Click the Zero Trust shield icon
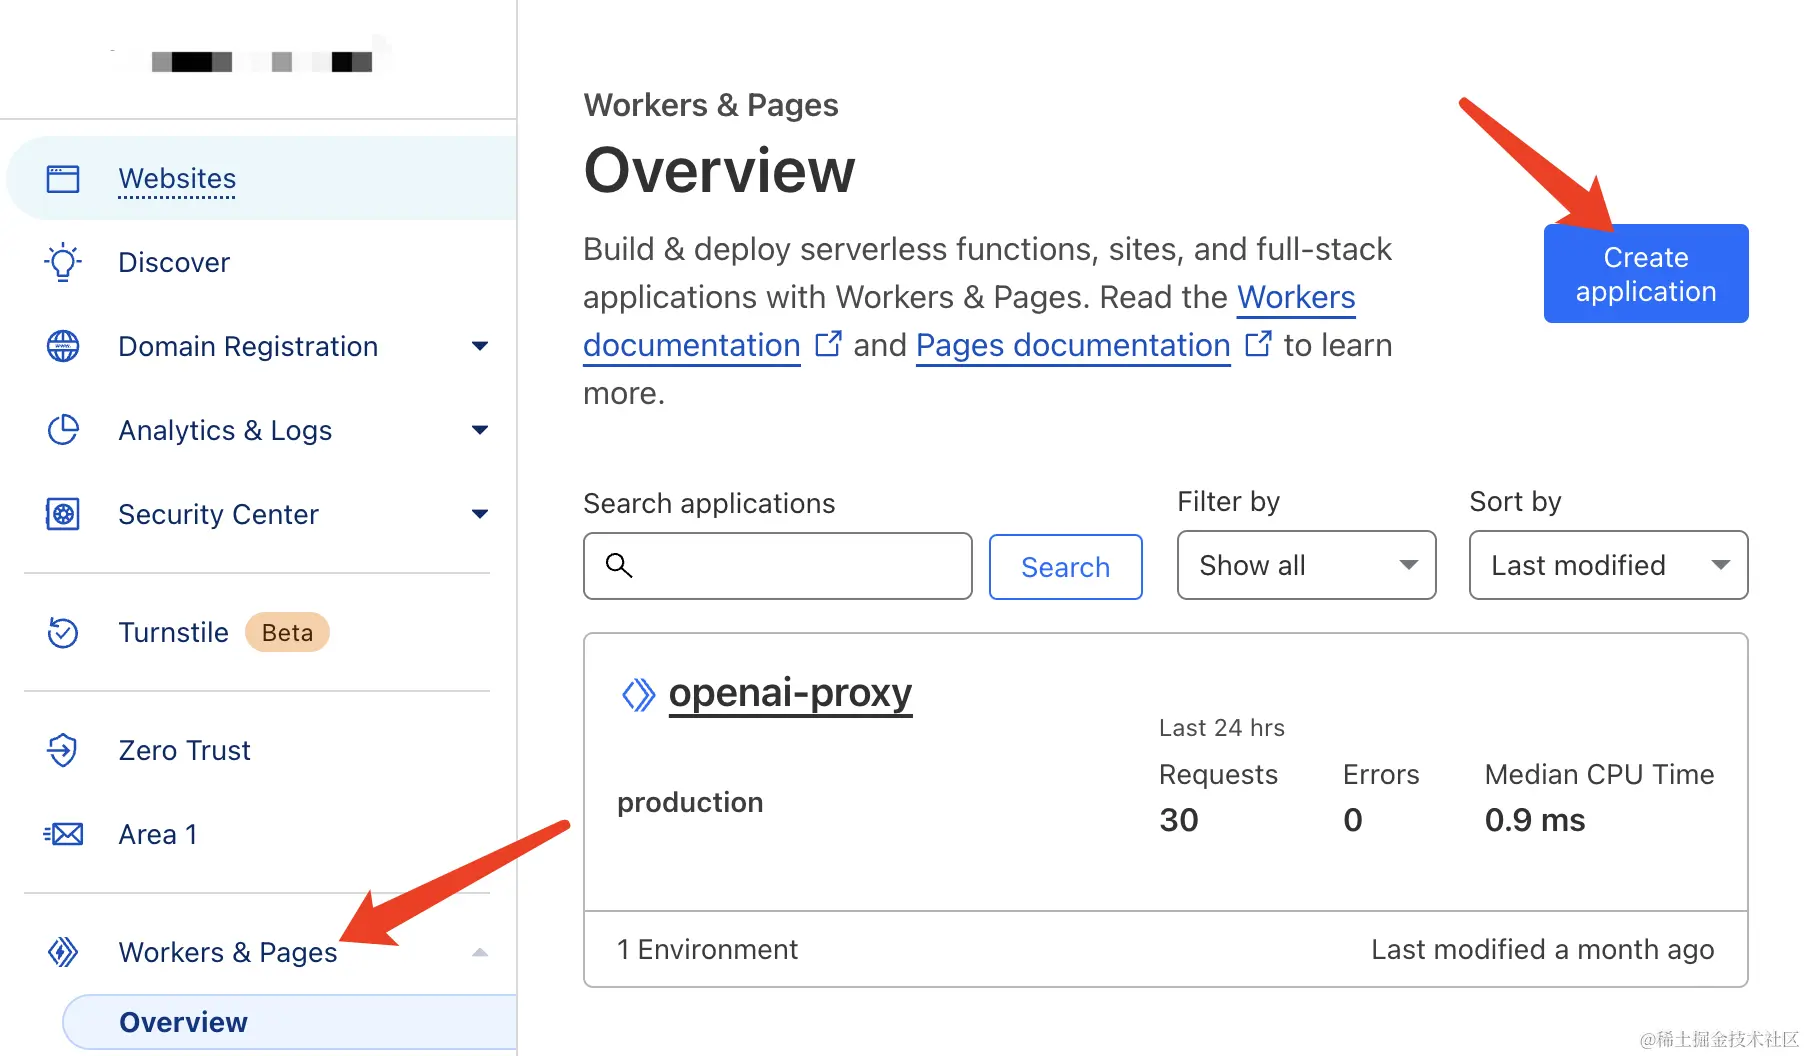Image resolution: width=1806 pixels, height=1056 pixels. [63, 750]
